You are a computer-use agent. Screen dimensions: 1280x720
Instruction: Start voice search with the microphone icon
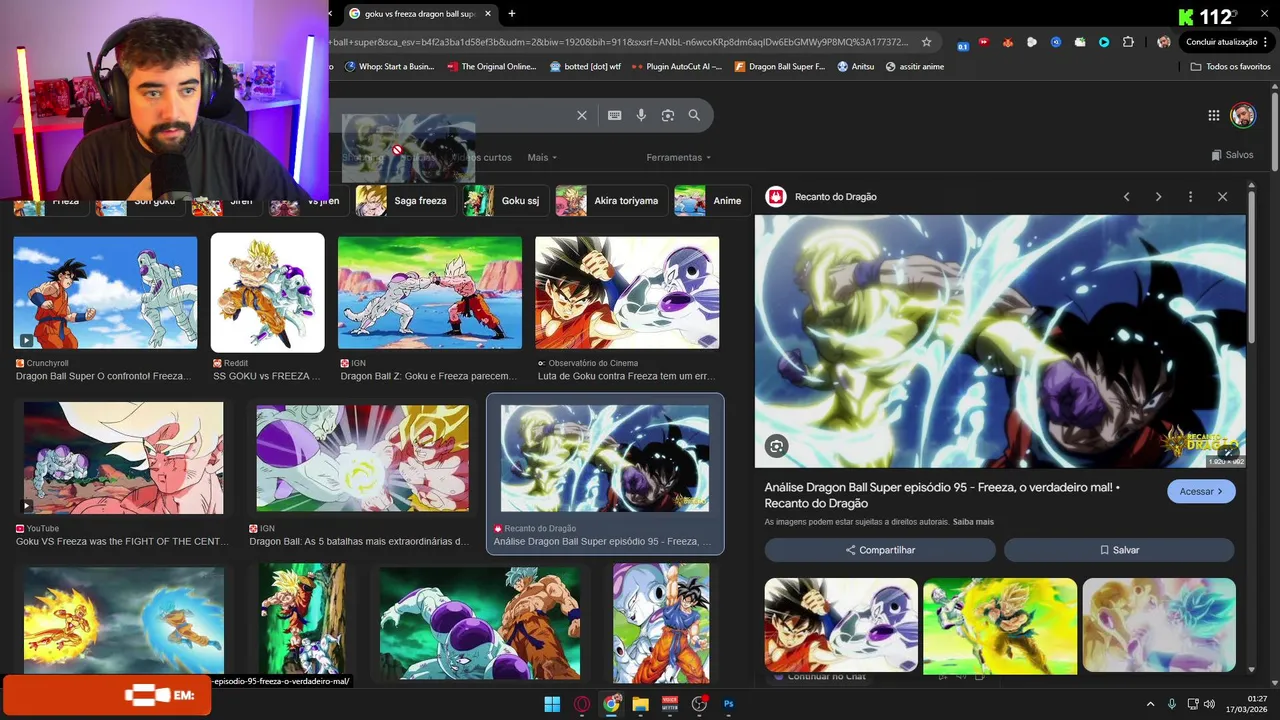click(x=641, y=115)
